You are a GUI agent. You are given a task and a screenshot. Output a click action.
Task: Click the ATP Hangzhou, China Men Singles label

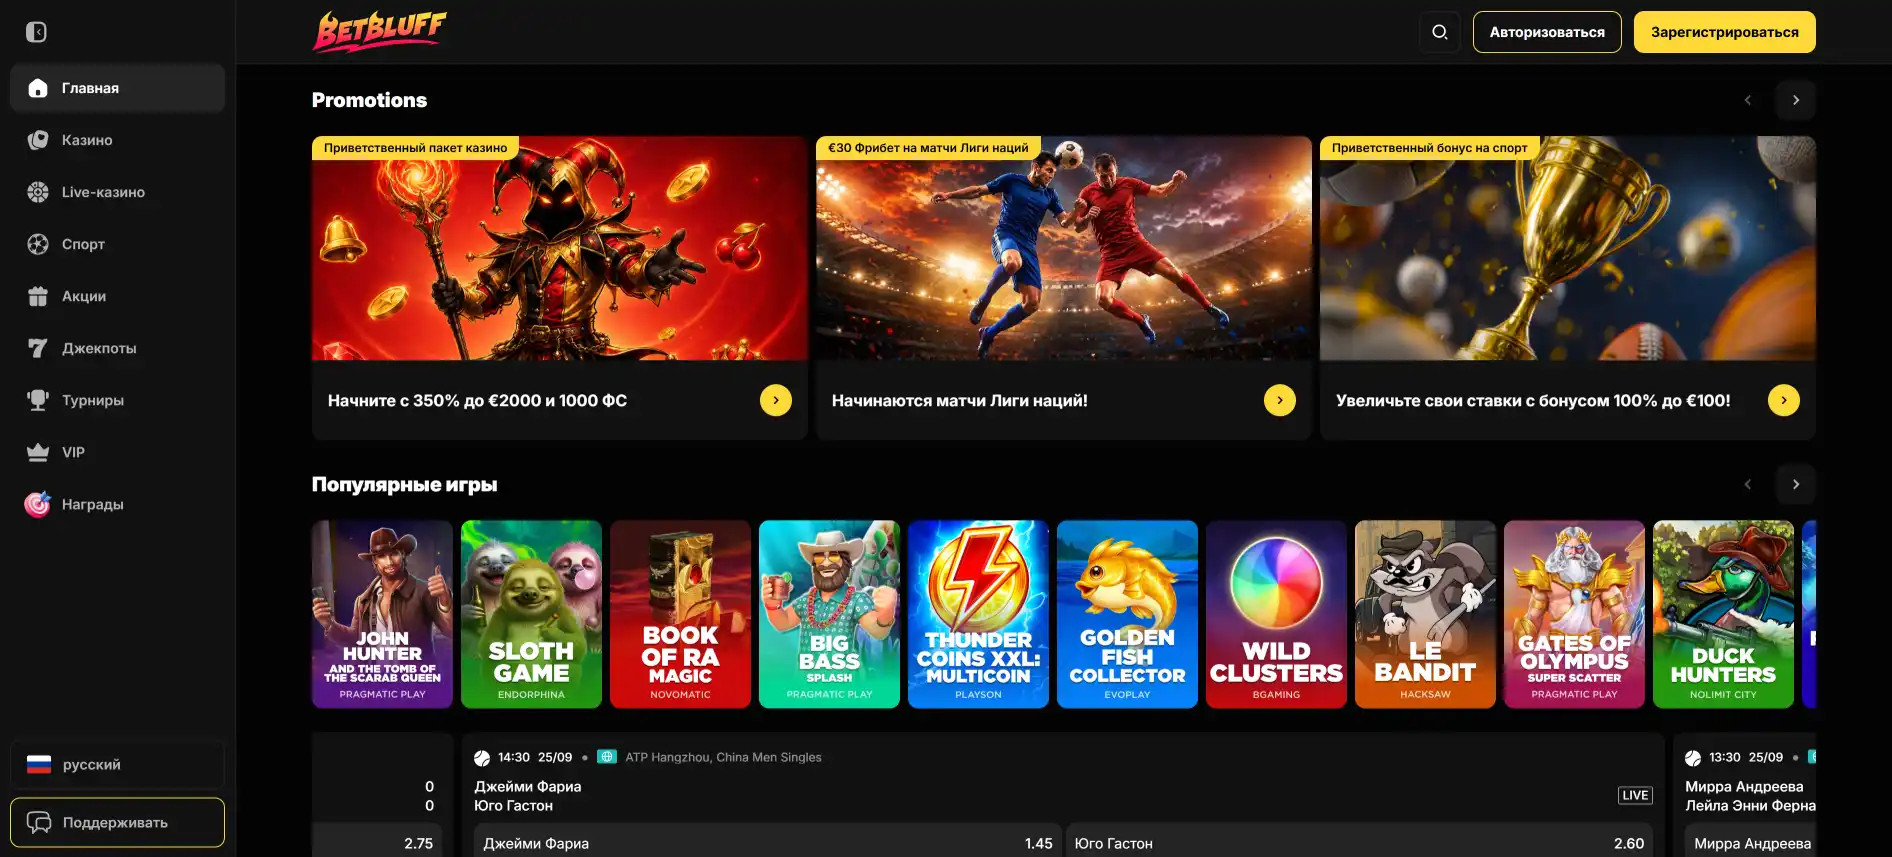point(723,757)
